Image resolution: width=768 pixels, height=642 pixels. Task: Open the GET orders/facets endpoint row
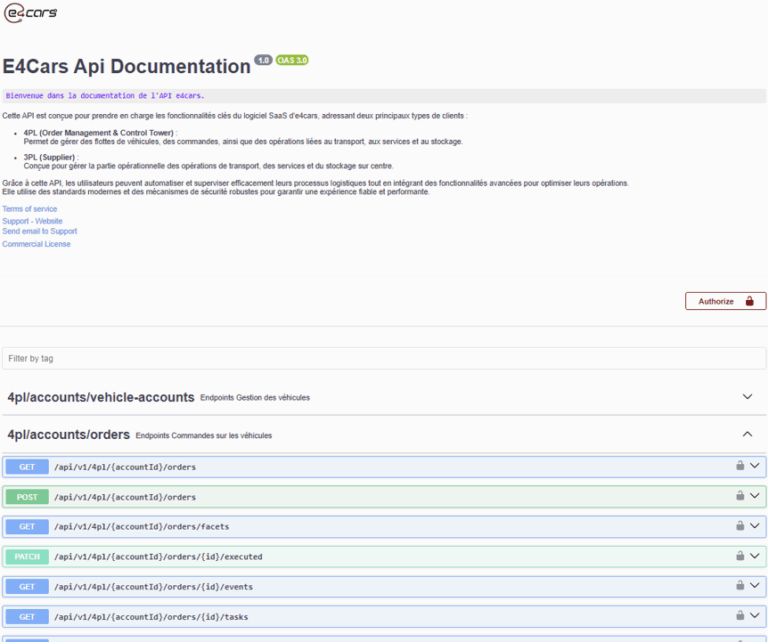[x=300, y=526]
